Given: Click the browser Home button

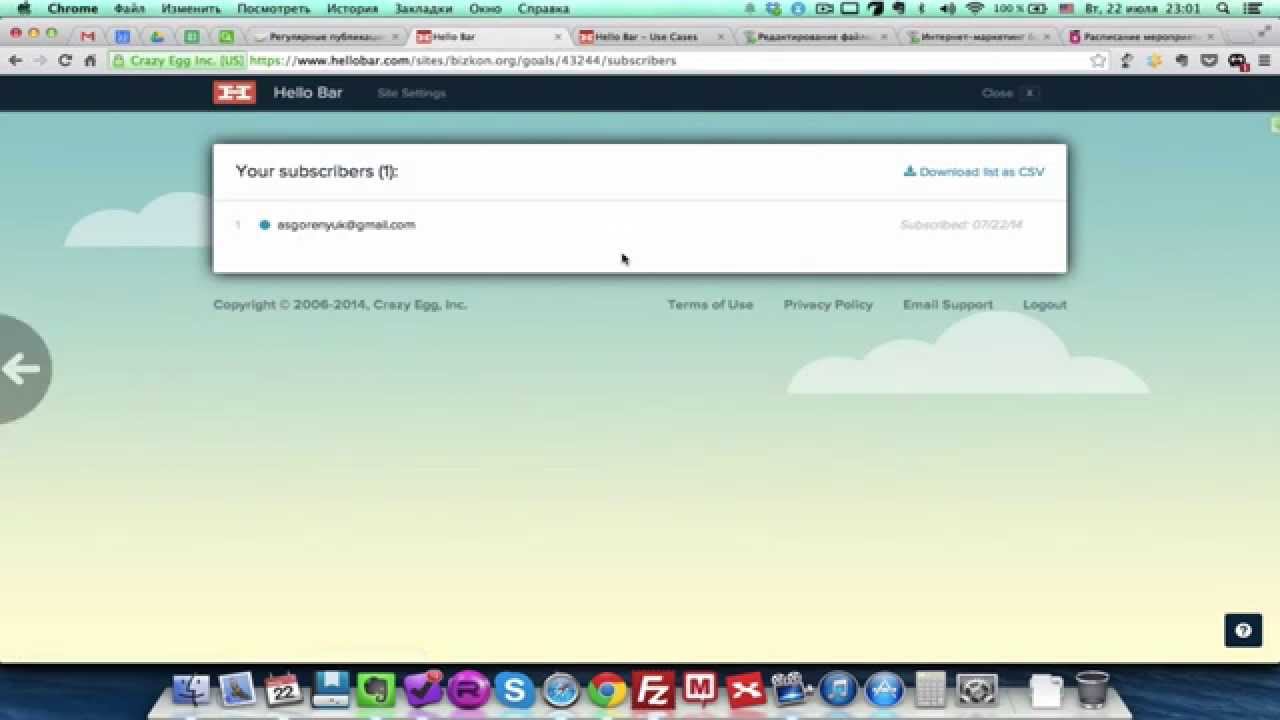Looking at the screenshot, I should [x=90, y=61].
